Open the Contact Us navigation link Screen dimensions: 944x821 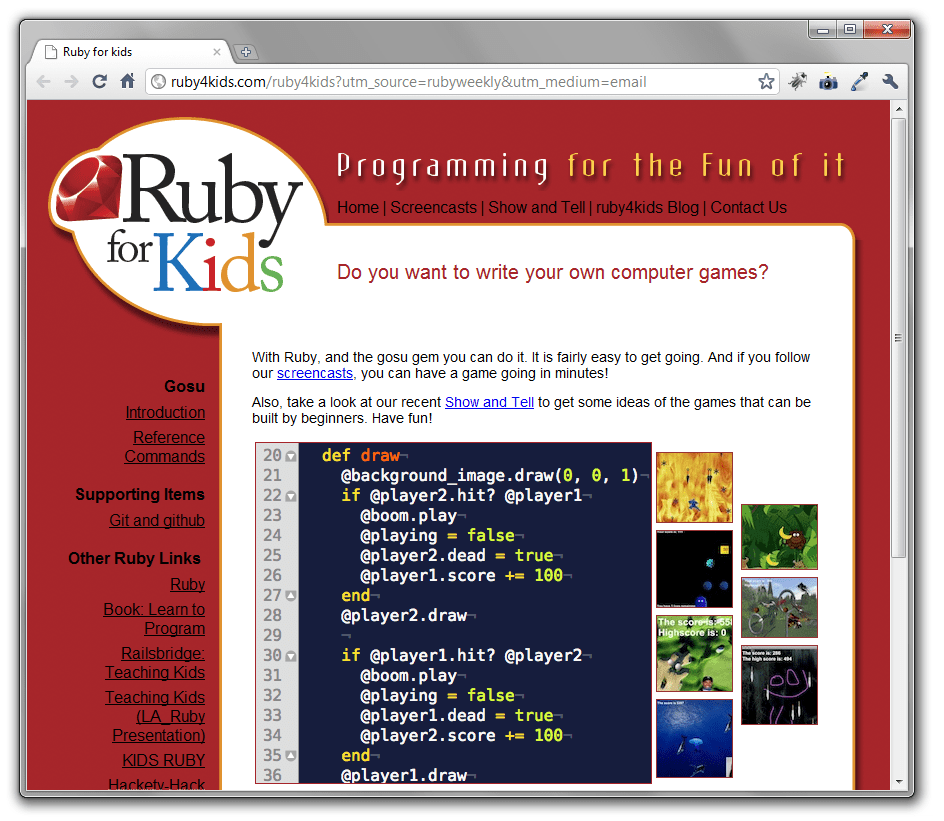coord(748,208)
